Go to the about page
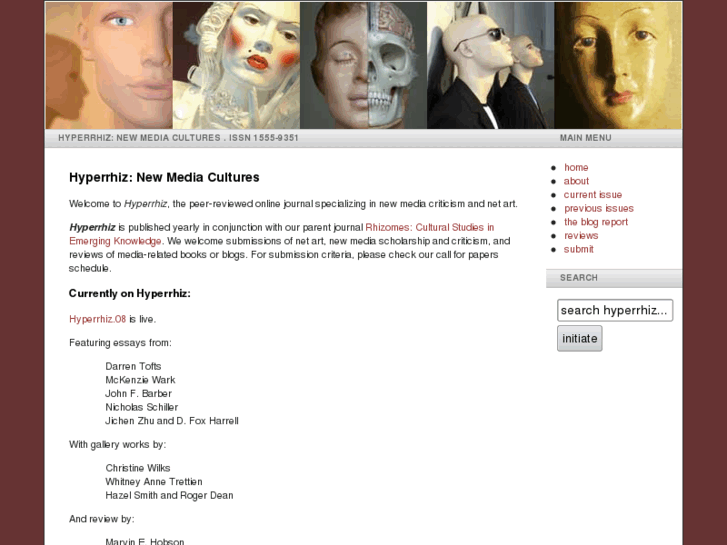The width and height of the screenshot is (727, 545). tap(576, 181)
